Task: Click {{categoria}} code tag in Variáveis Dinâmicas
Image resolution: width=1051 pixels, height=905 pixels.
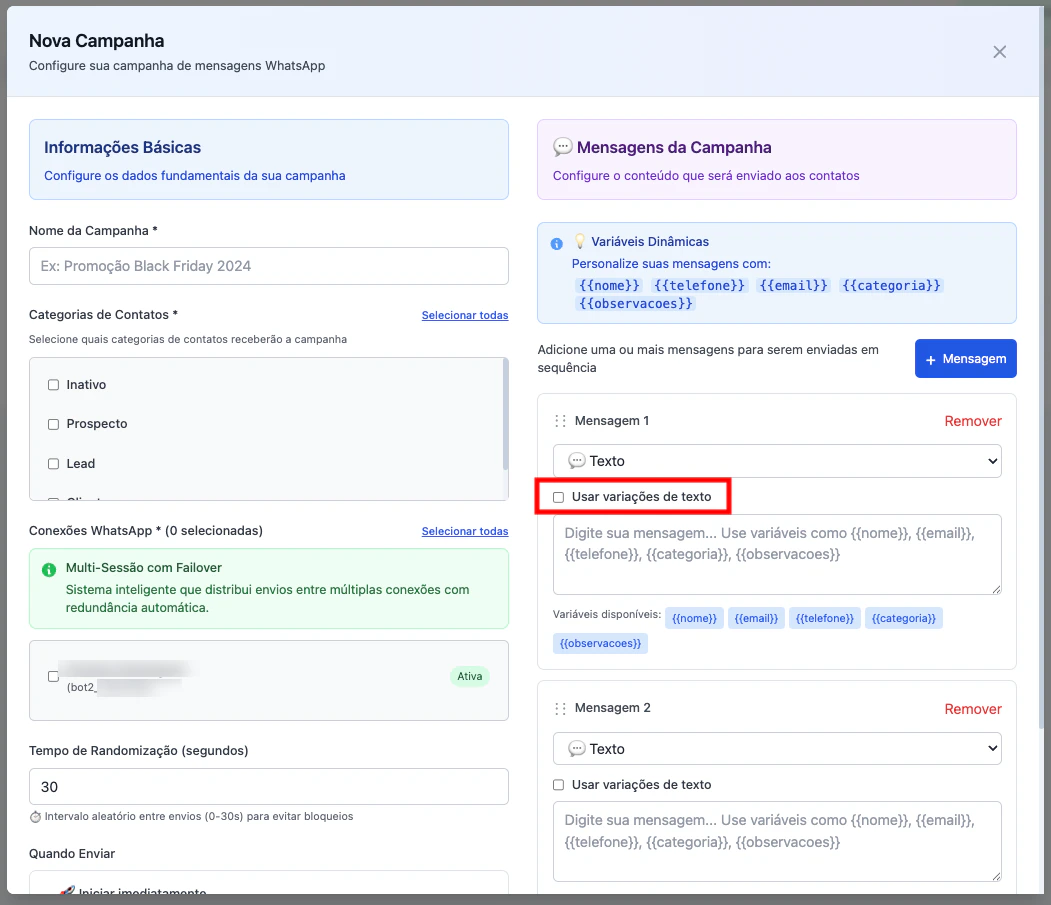Action: tap(891, 286)
